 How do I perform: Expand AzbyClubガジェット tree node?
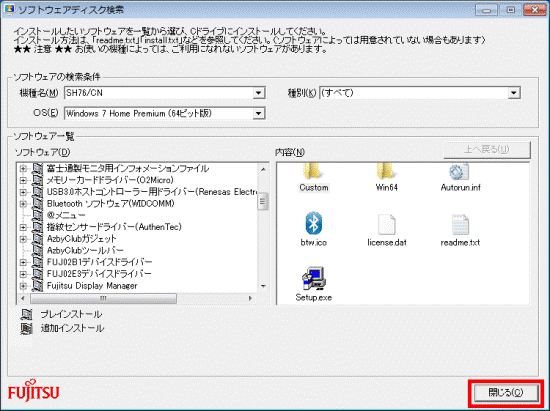pyautogui.click(x=23, y=239)
